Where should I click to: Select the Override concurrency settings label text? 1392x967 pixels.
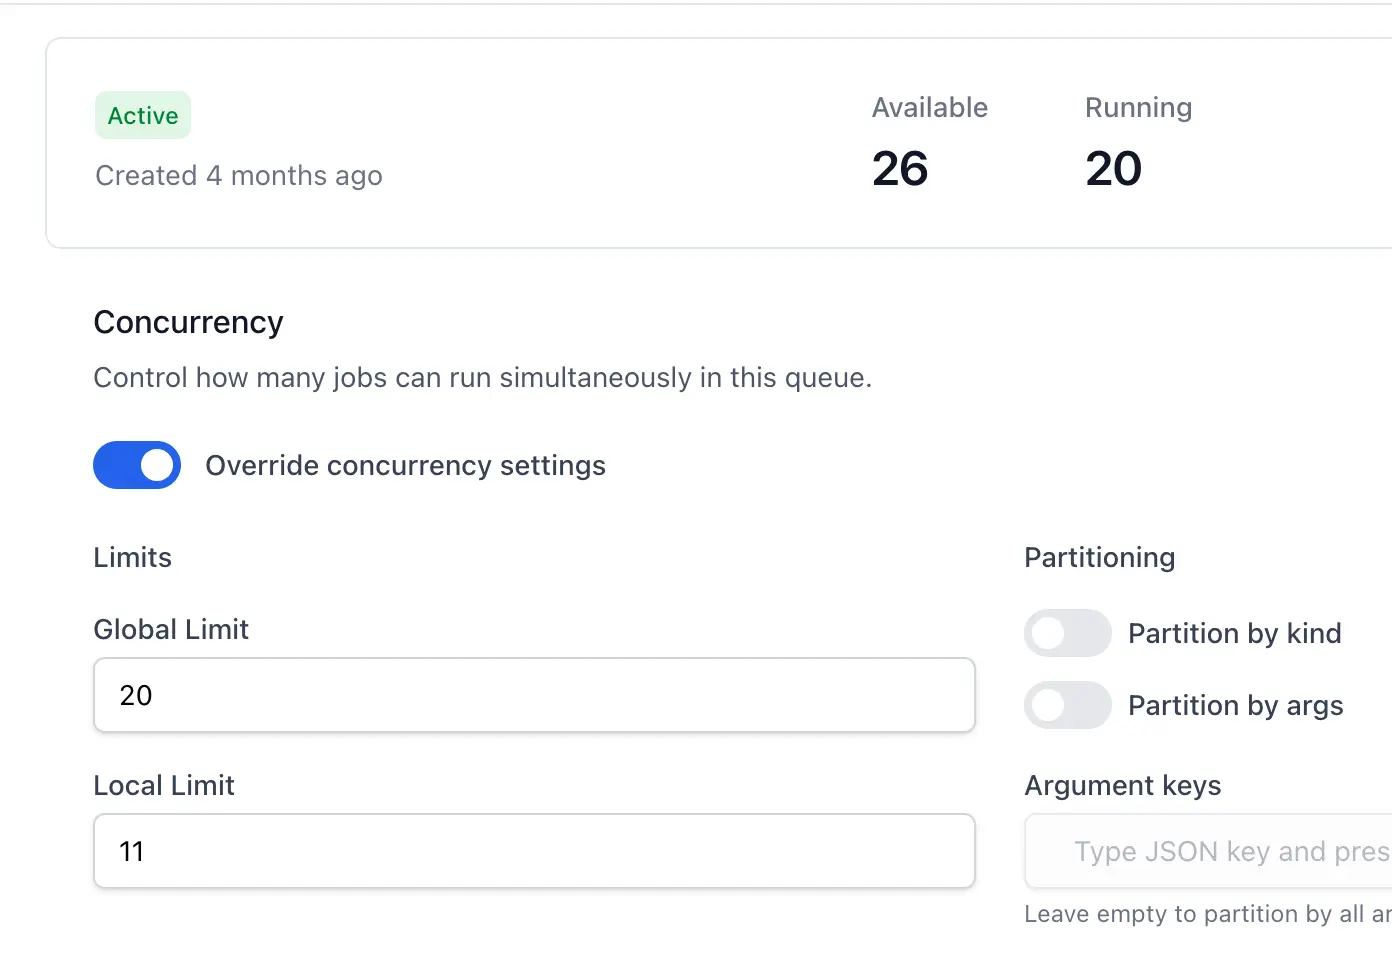(x=405, y=466)
